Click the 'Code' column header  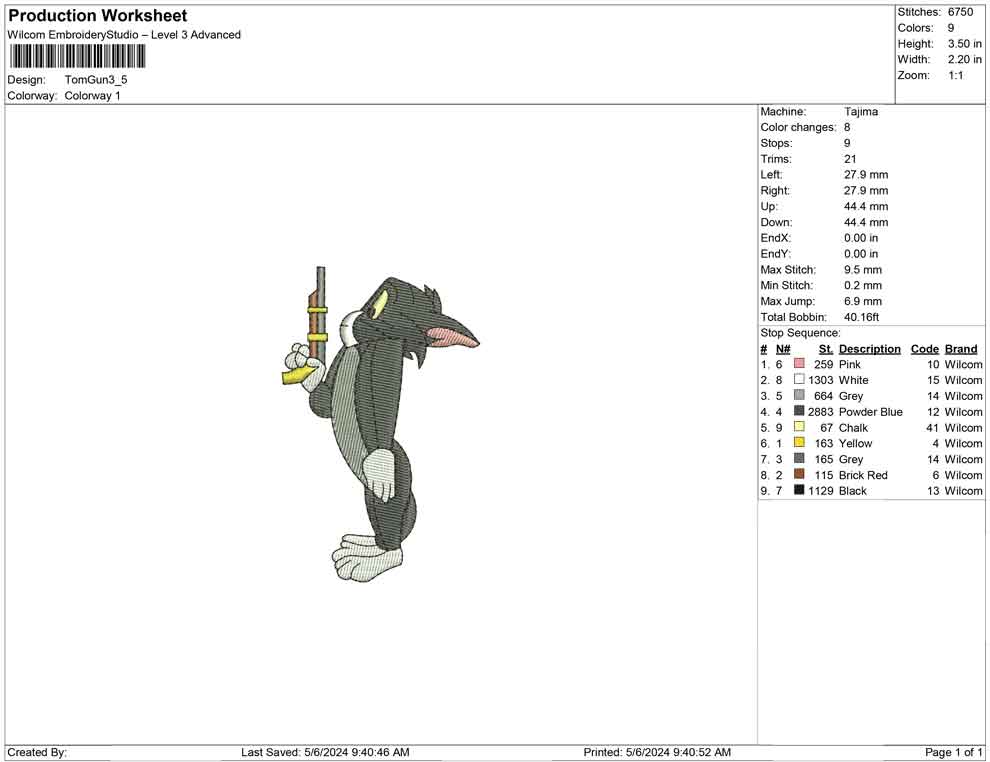pyautogui.click(x=924, y=349)
